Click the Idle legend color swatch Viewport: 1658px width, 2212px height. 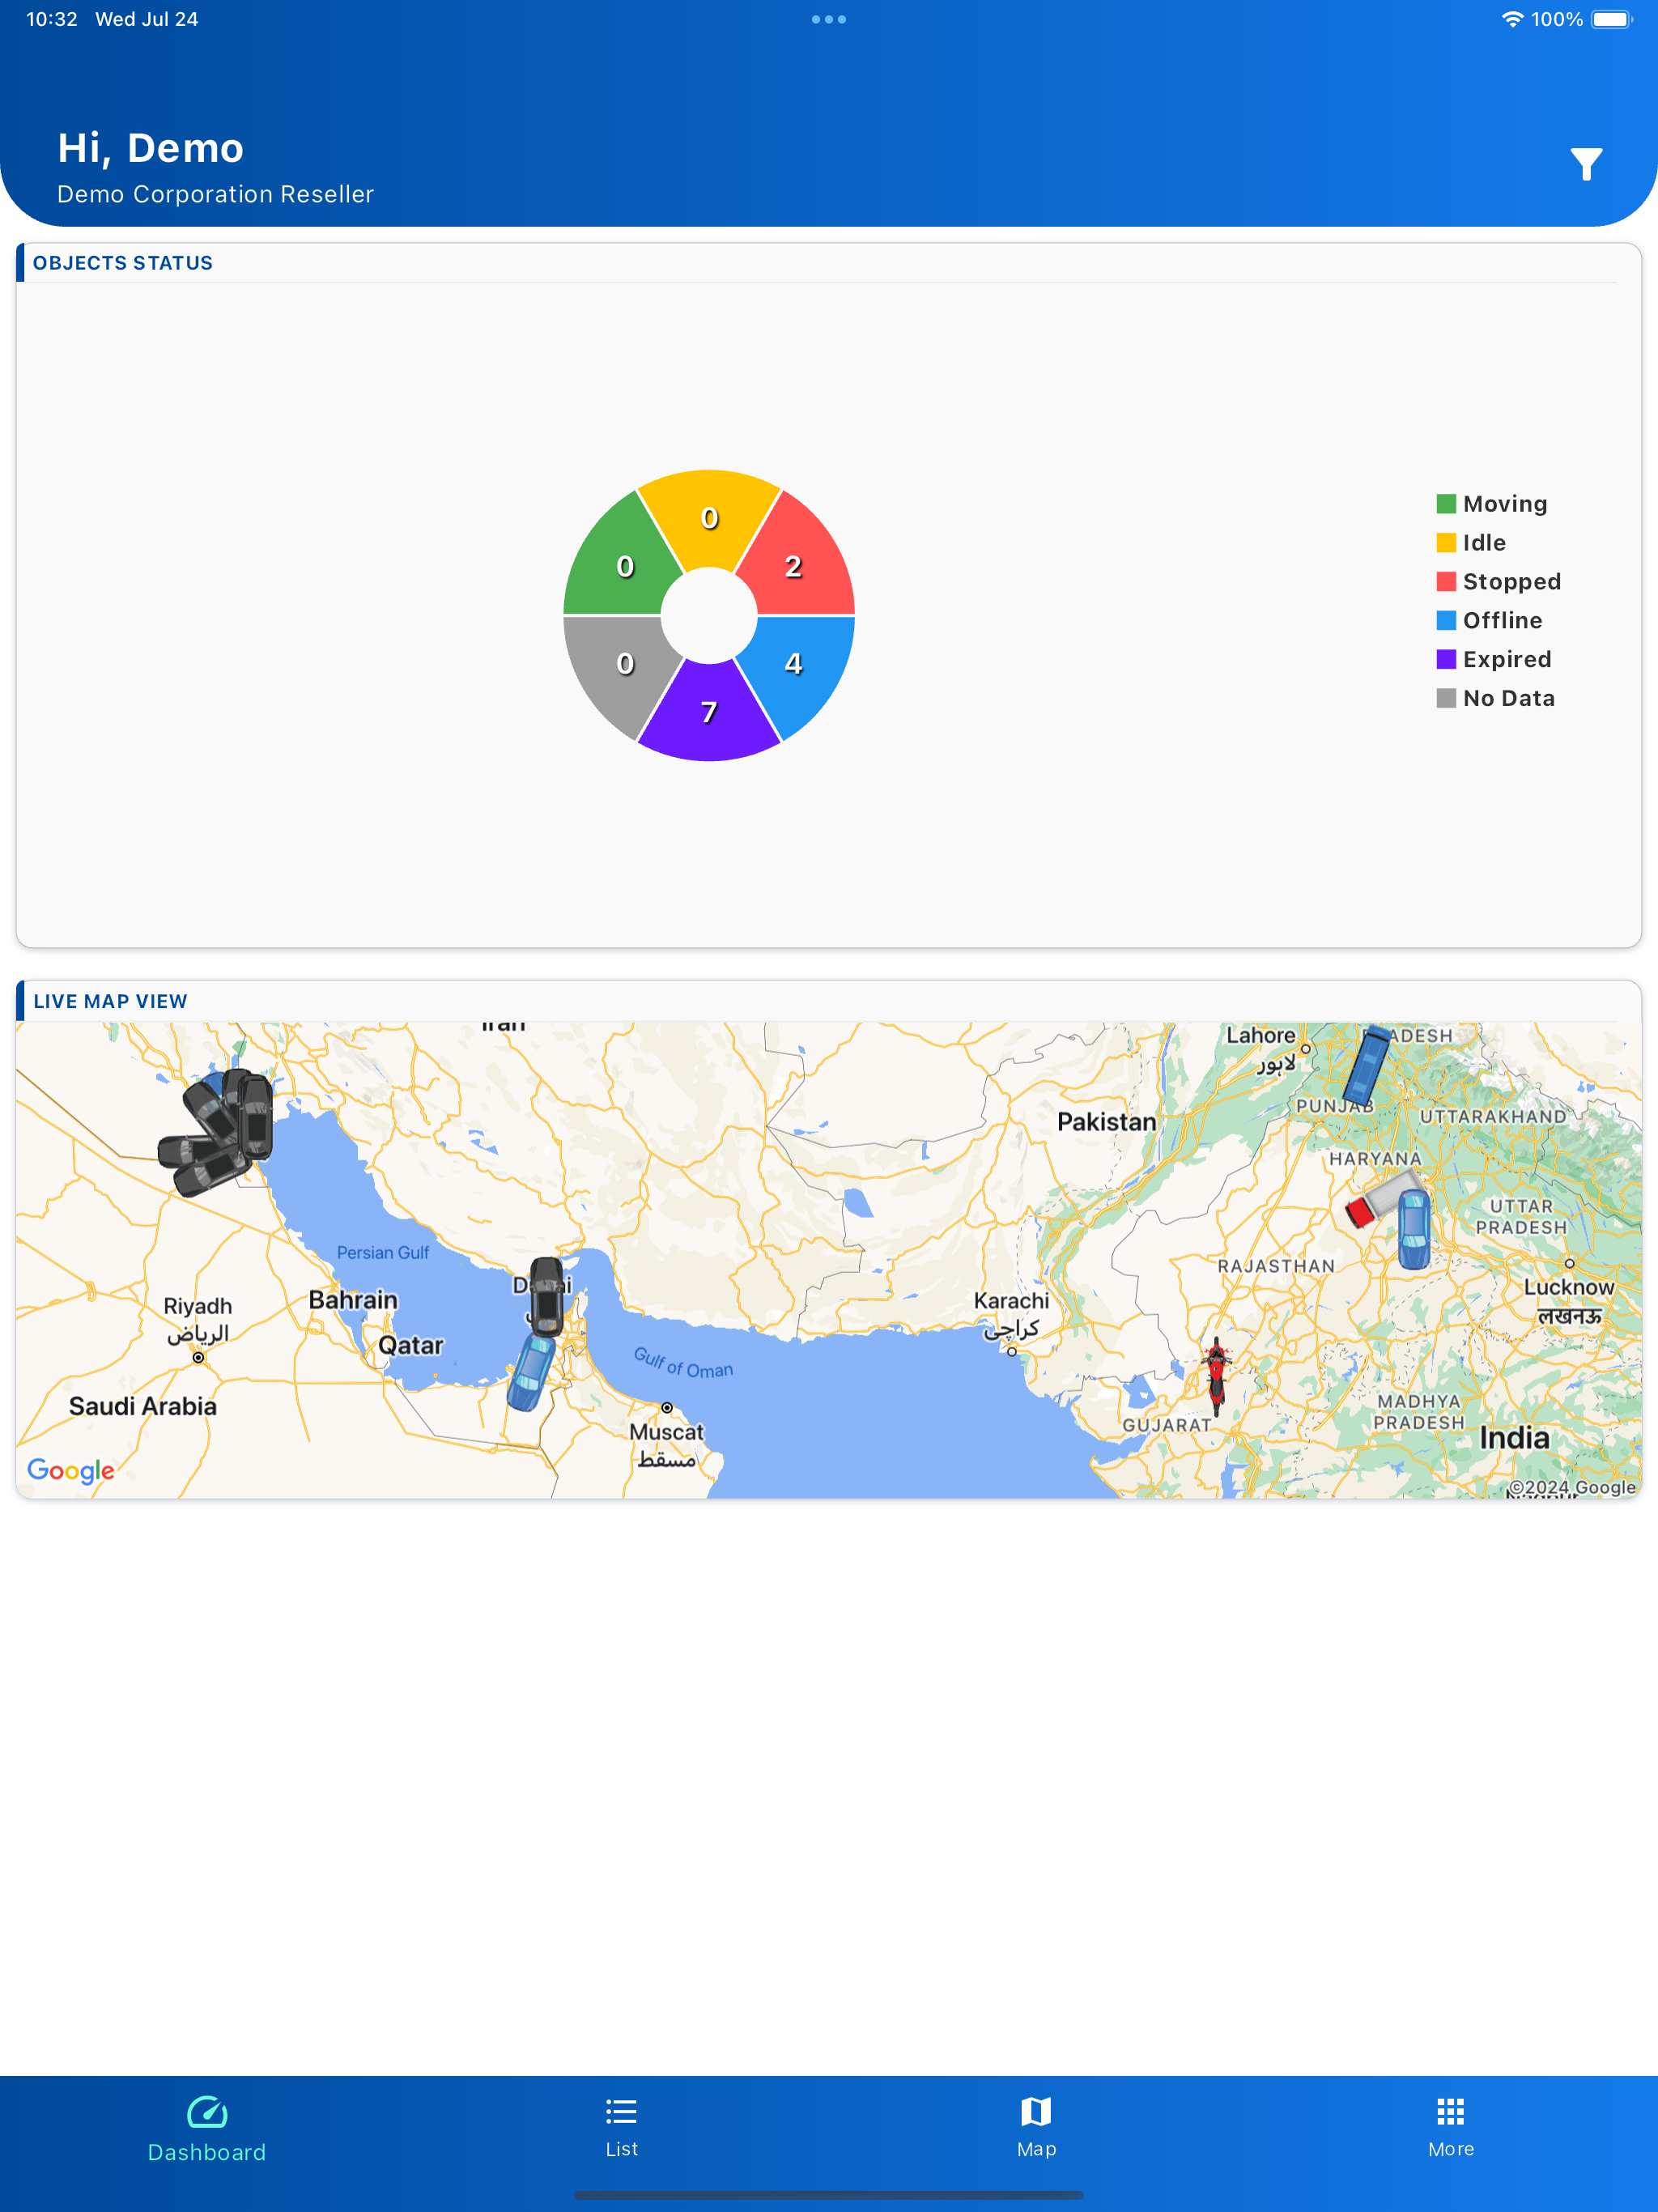click(x=1446, y=543)
